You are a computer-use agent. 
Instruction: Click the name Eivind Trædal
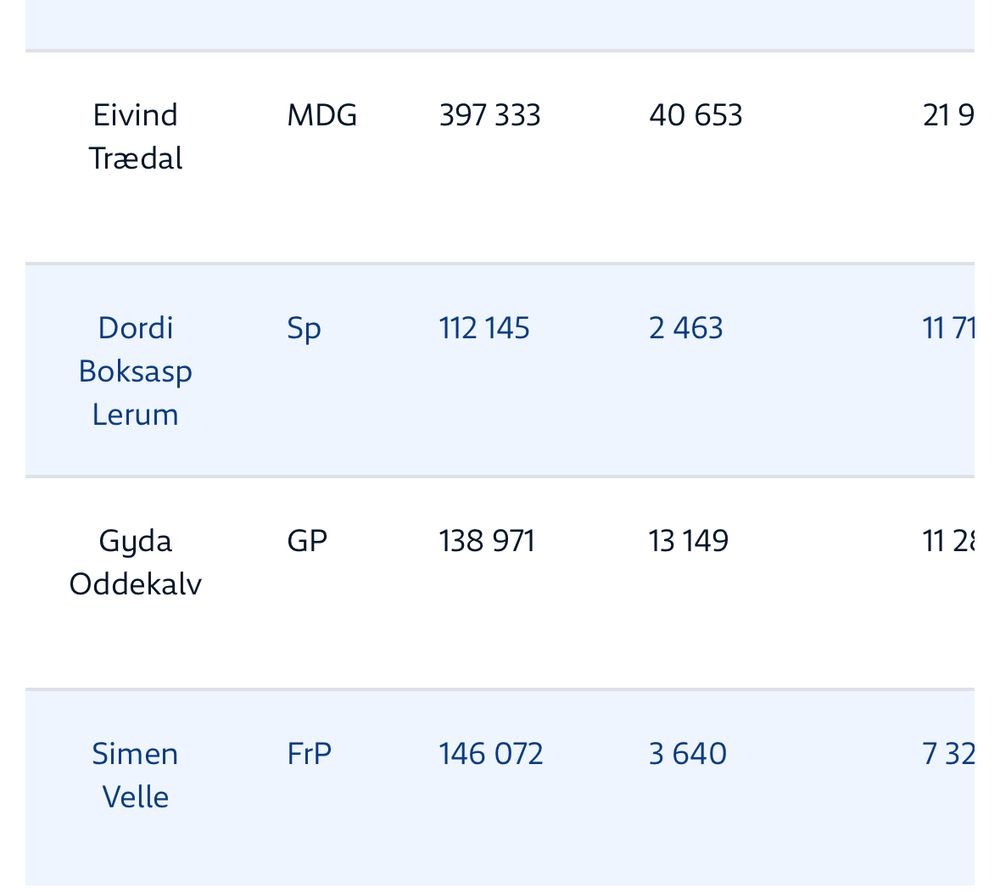(135, 136)
